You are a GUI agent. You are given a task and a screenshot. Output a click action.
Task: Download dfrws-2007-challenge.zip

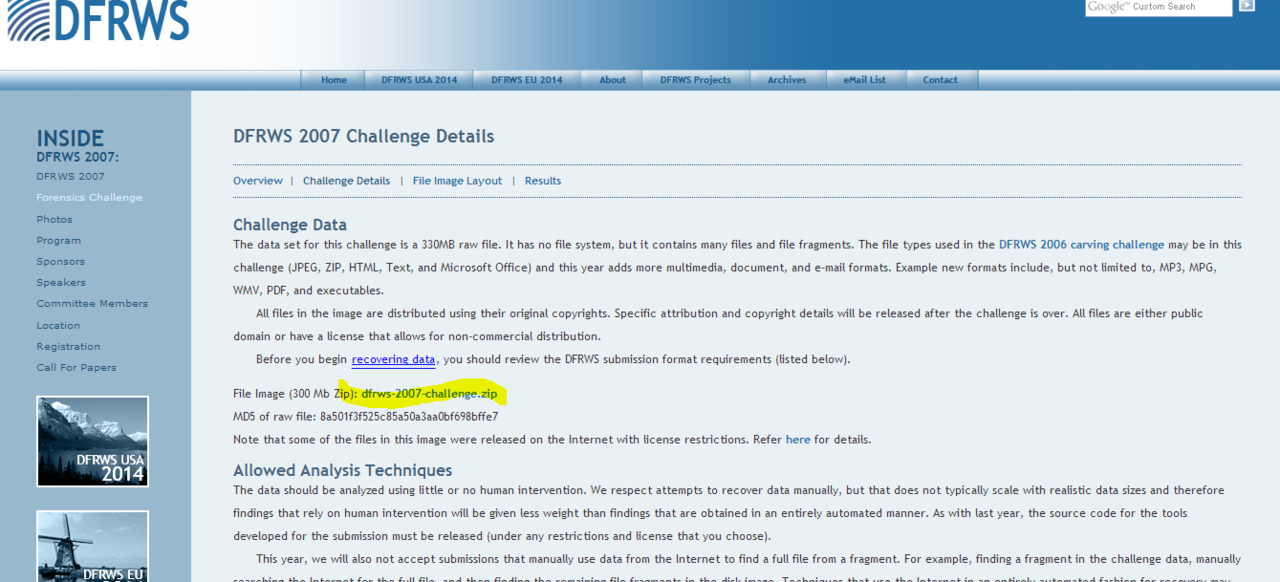[429, 393]
